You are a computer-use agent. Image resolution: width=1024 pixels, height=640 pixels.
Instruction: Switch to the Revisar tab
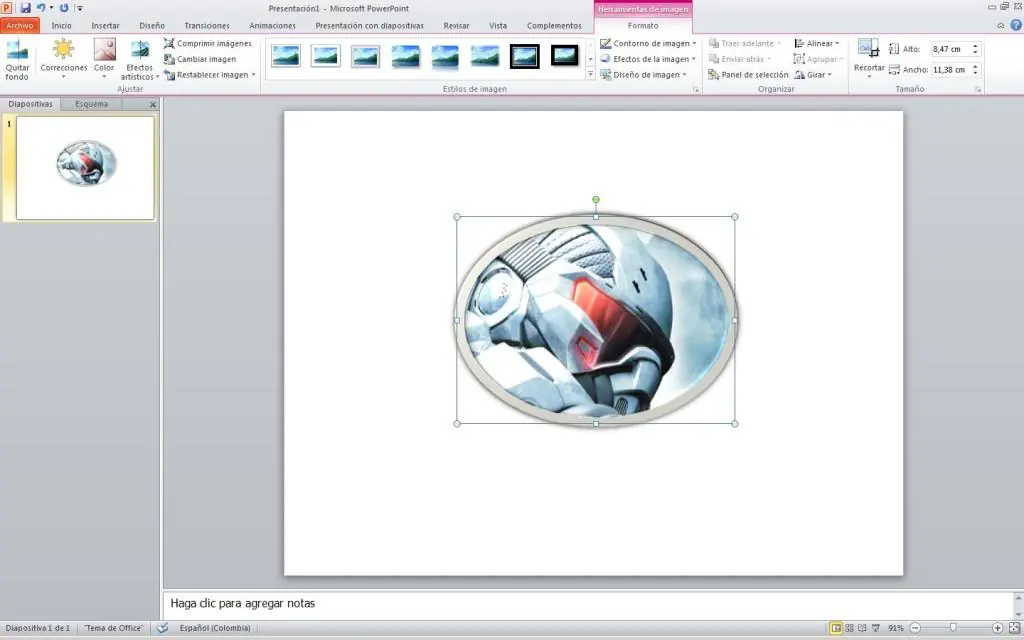456,25
